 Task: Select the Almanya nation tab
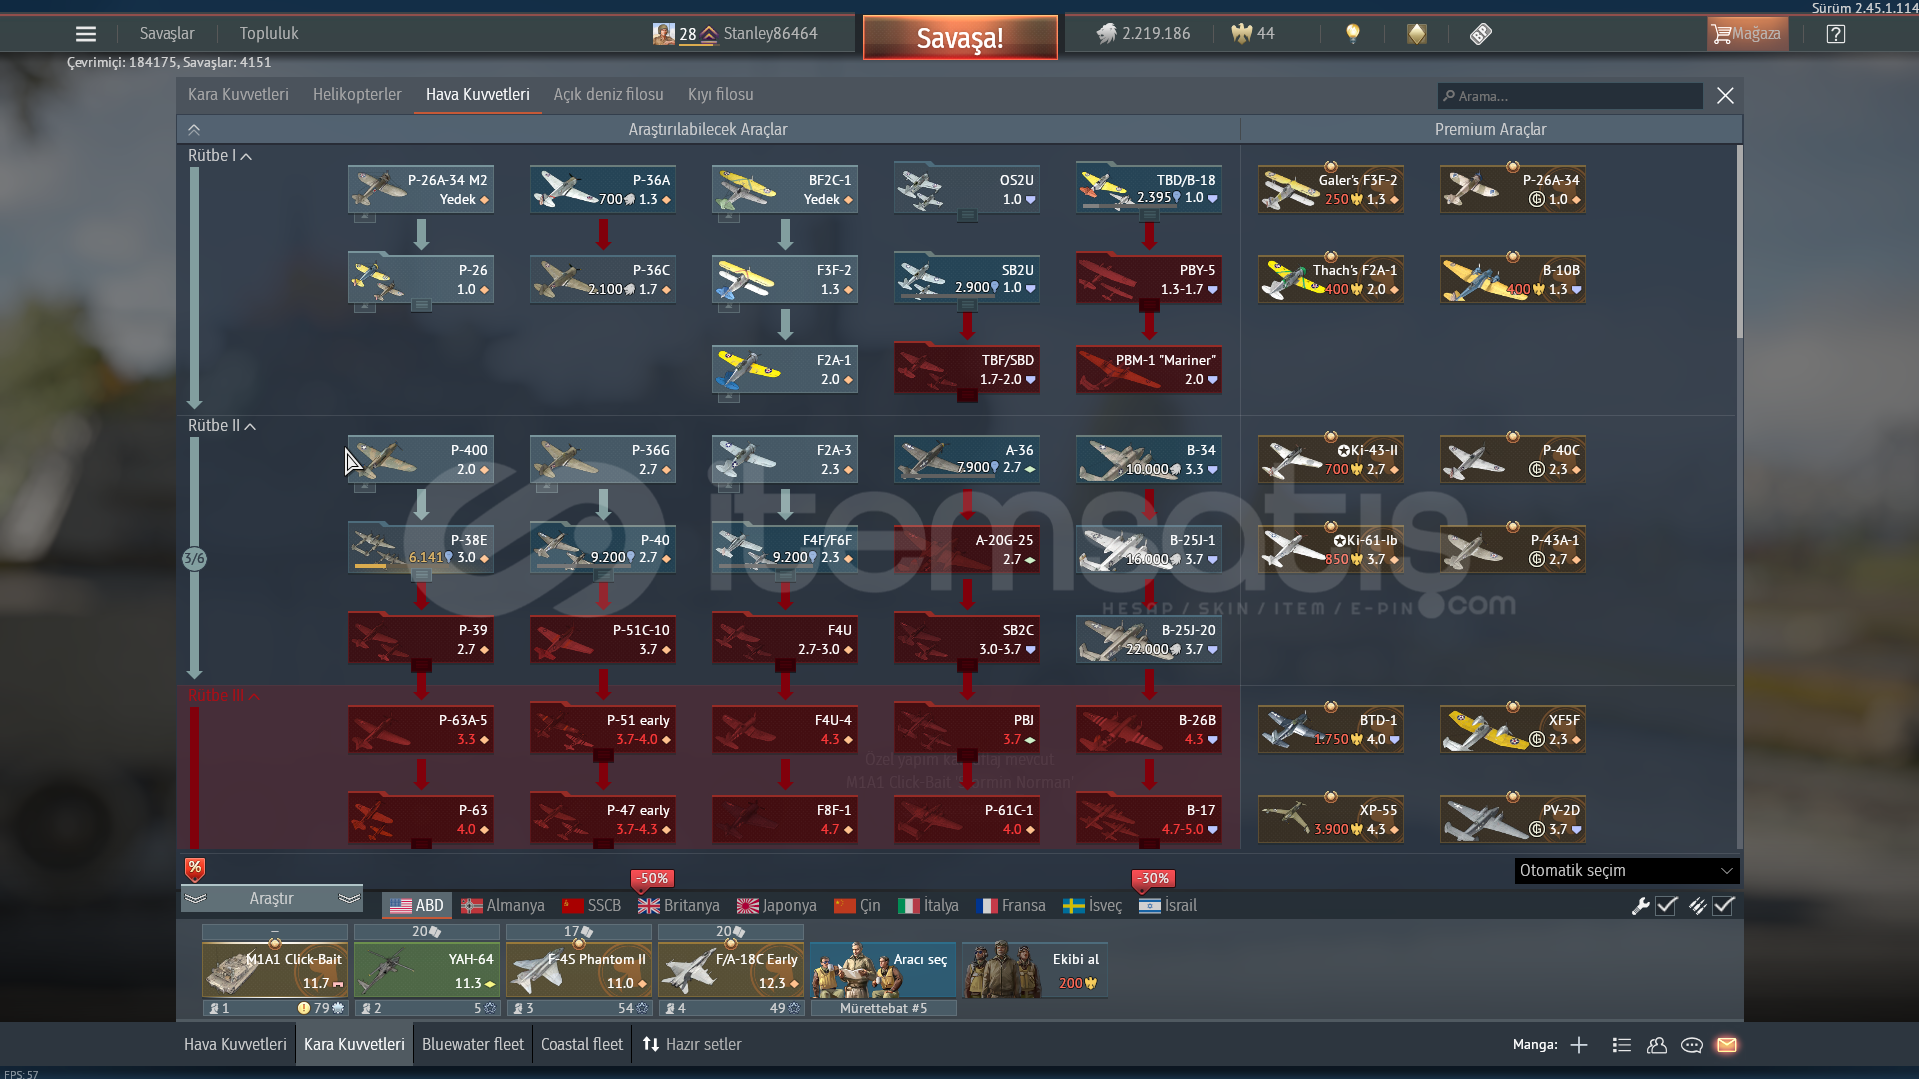503,906
